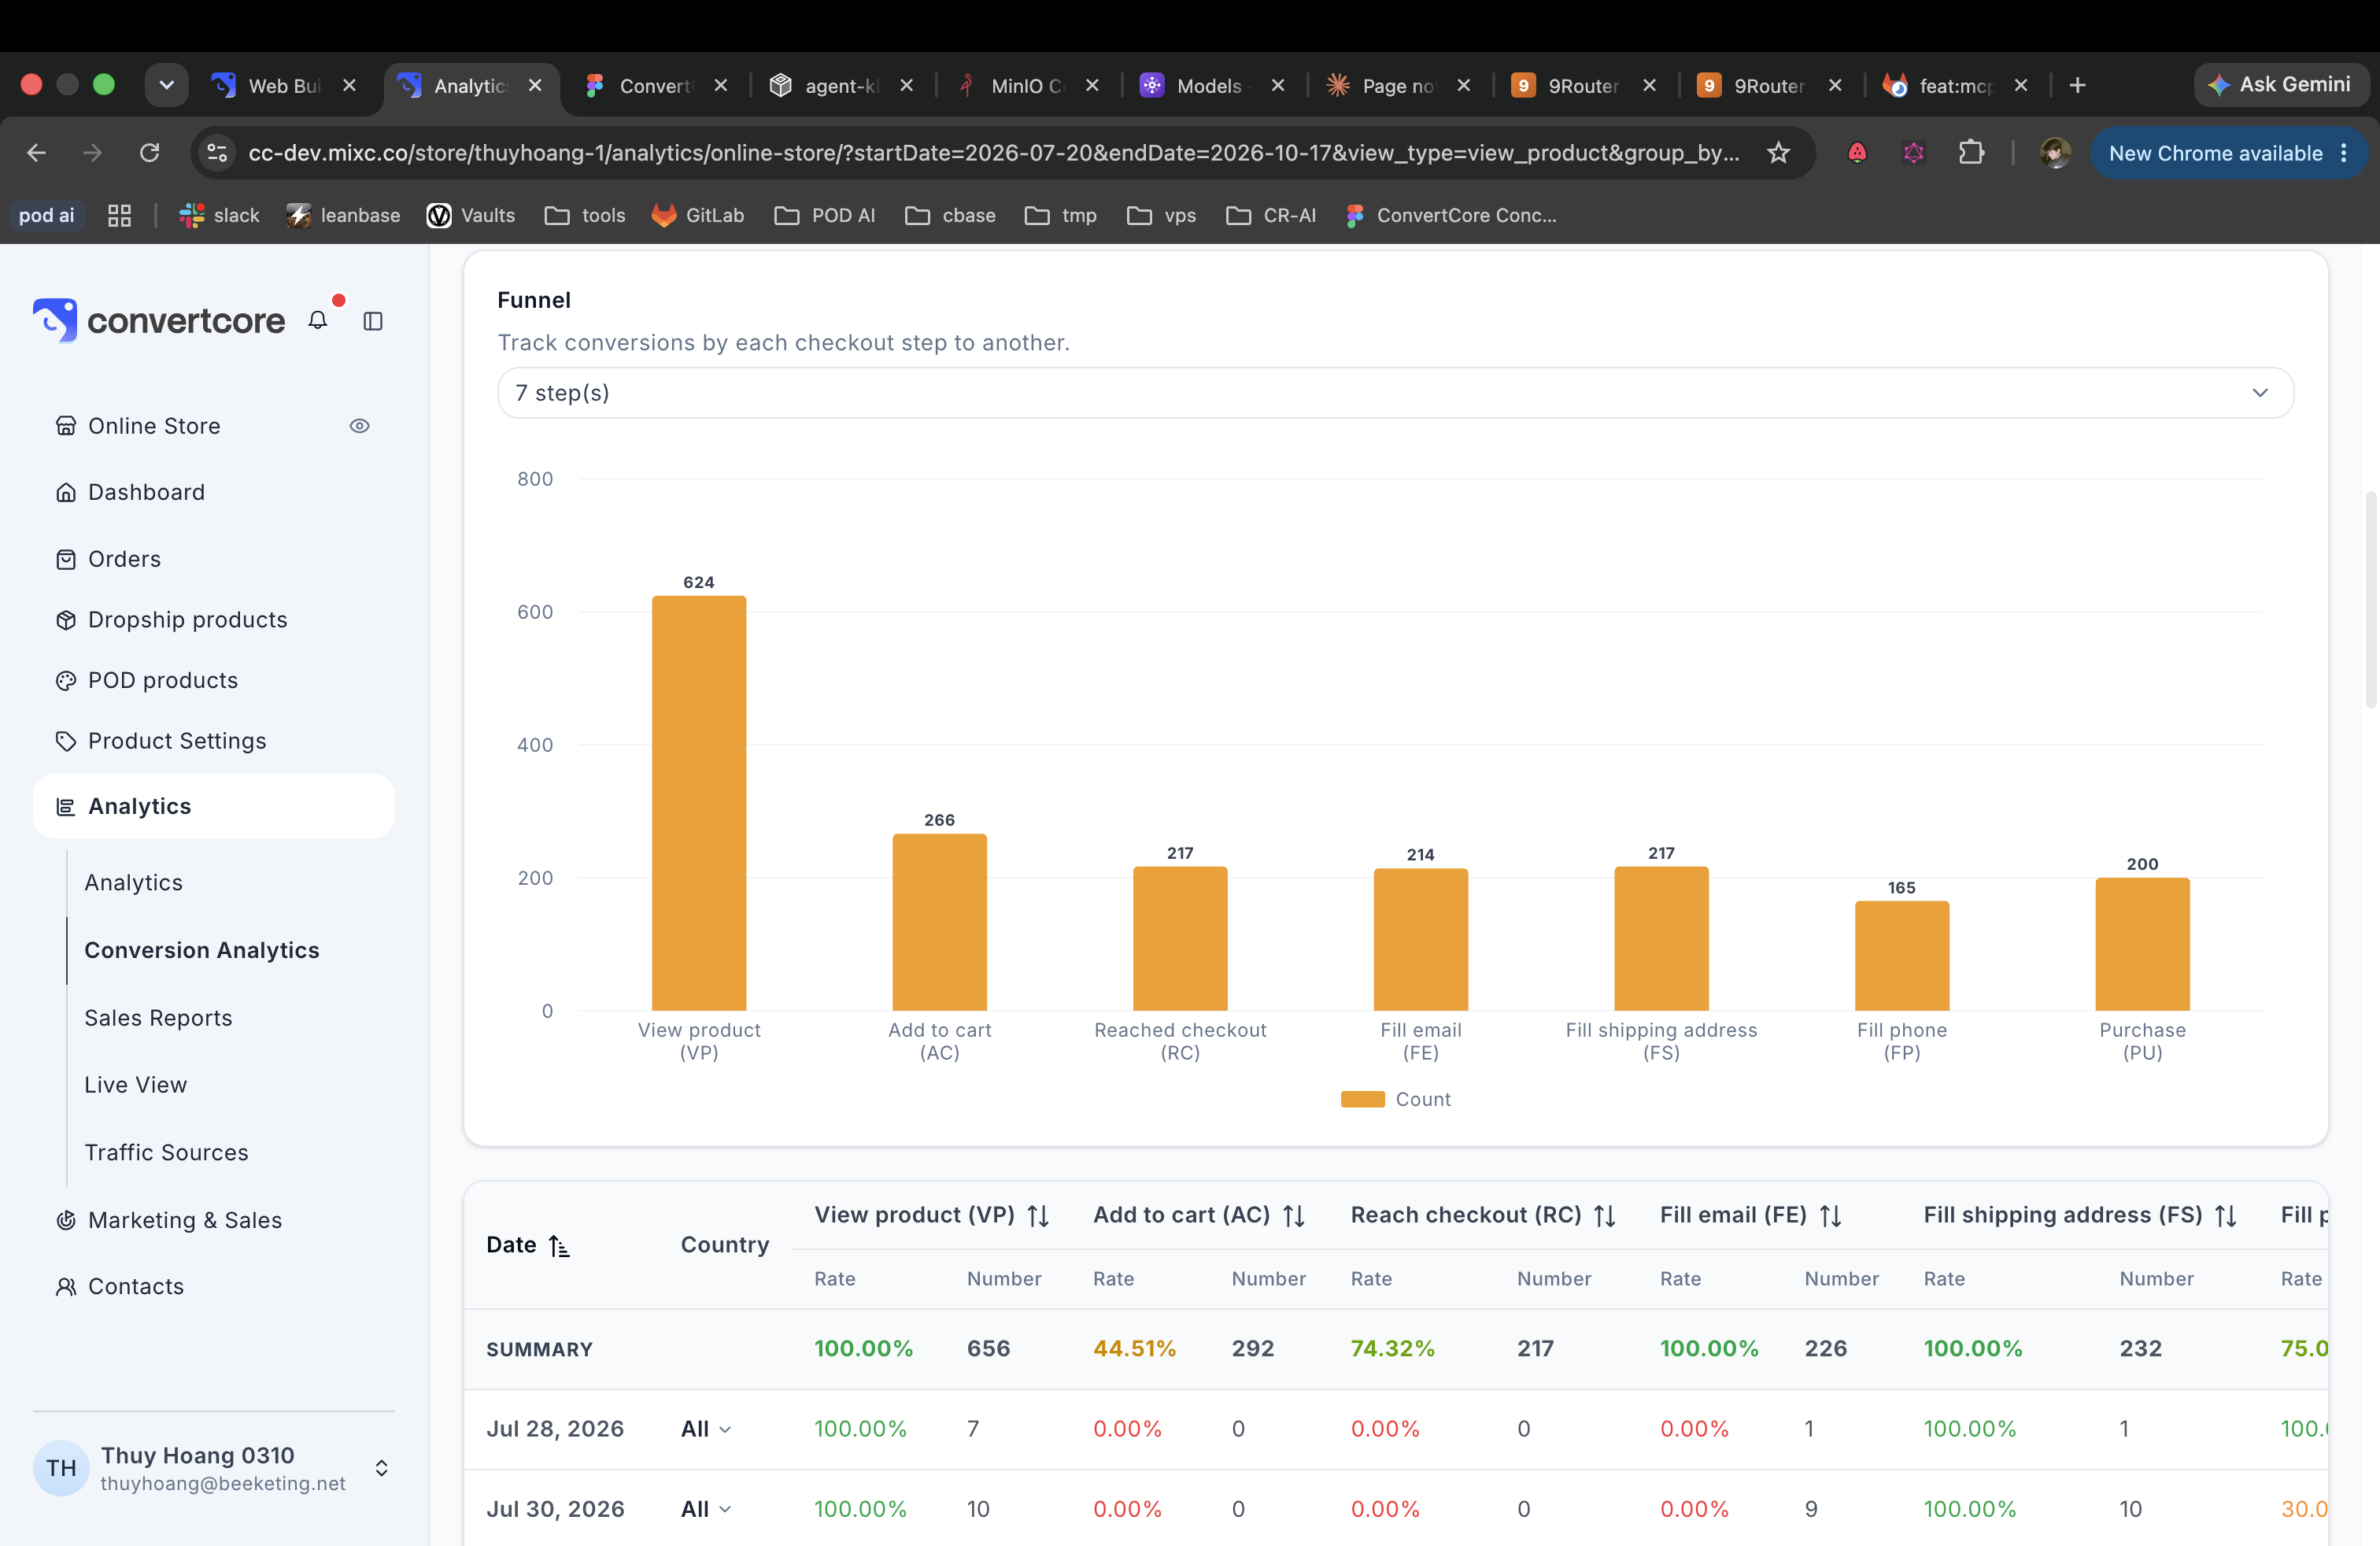
Task: Switch to the MinIO browser tab
Action: coord(1028,86)
